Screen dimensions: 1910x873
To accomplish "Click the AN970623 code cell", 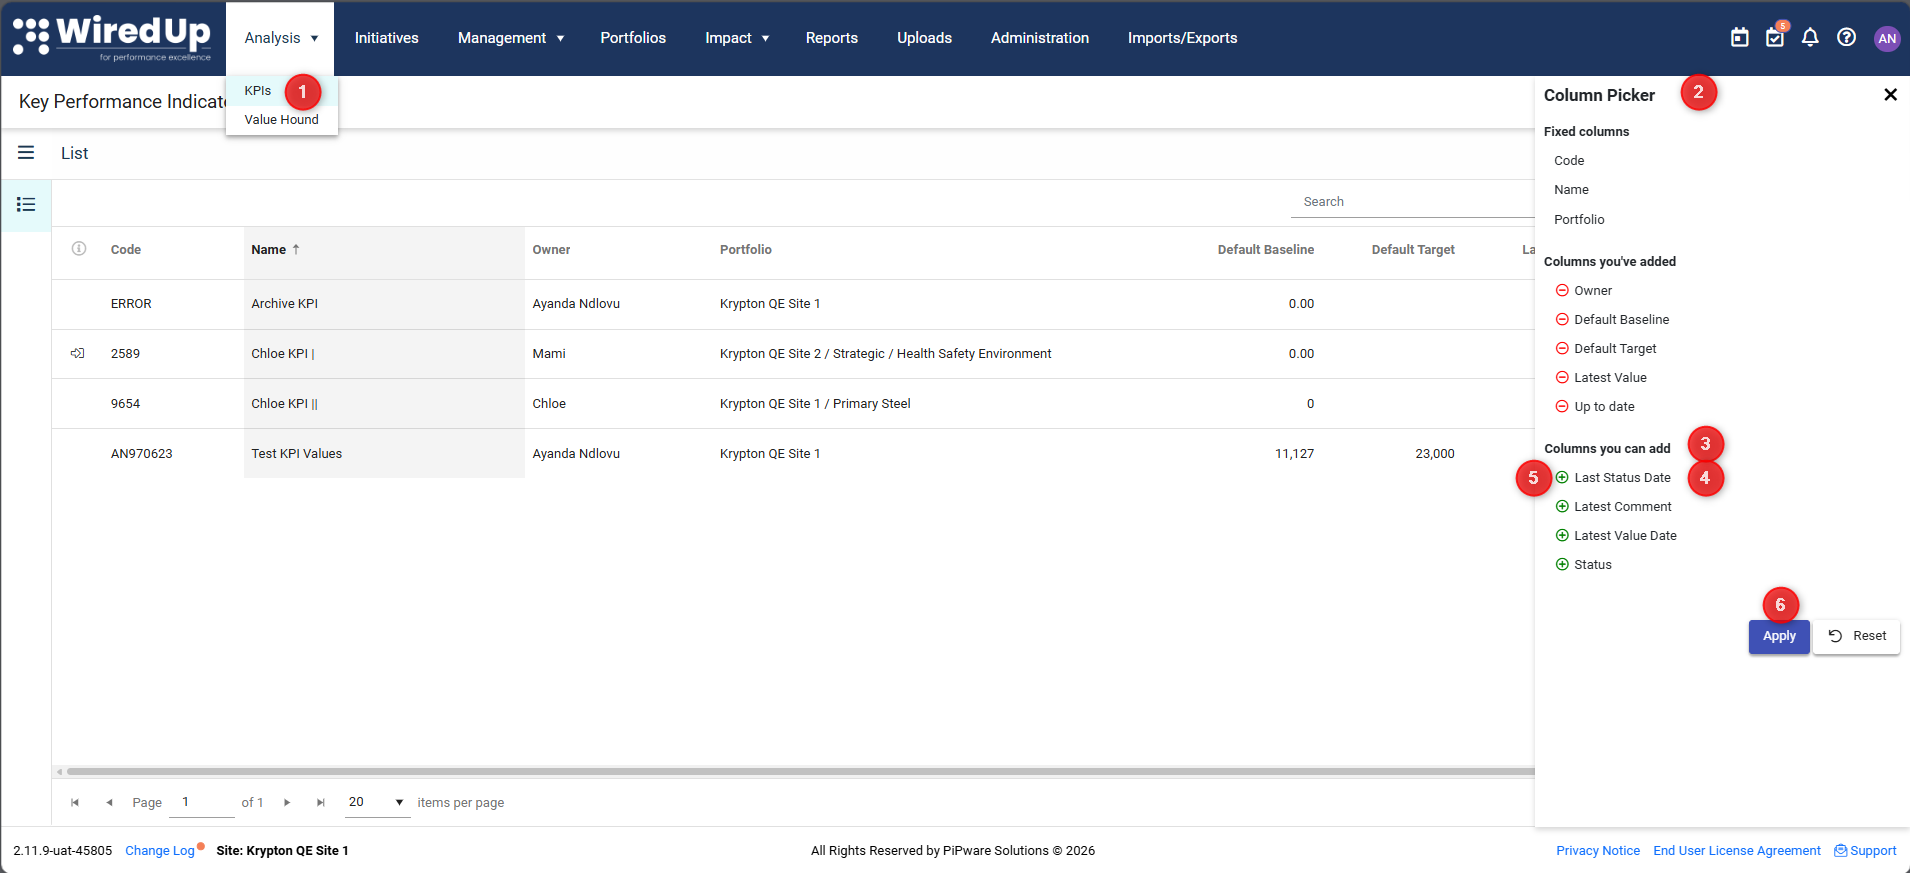I will (142, 454).
